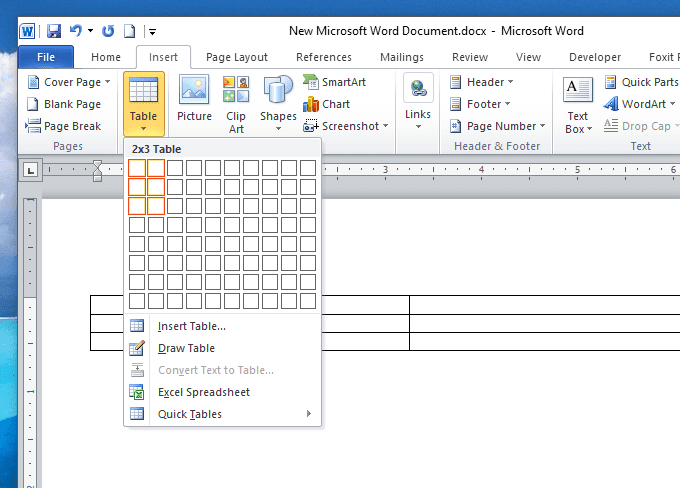Expand the Cover Page gallery
Screen dimensions: 680x488
pyautogui.click(x=69, y=82)
